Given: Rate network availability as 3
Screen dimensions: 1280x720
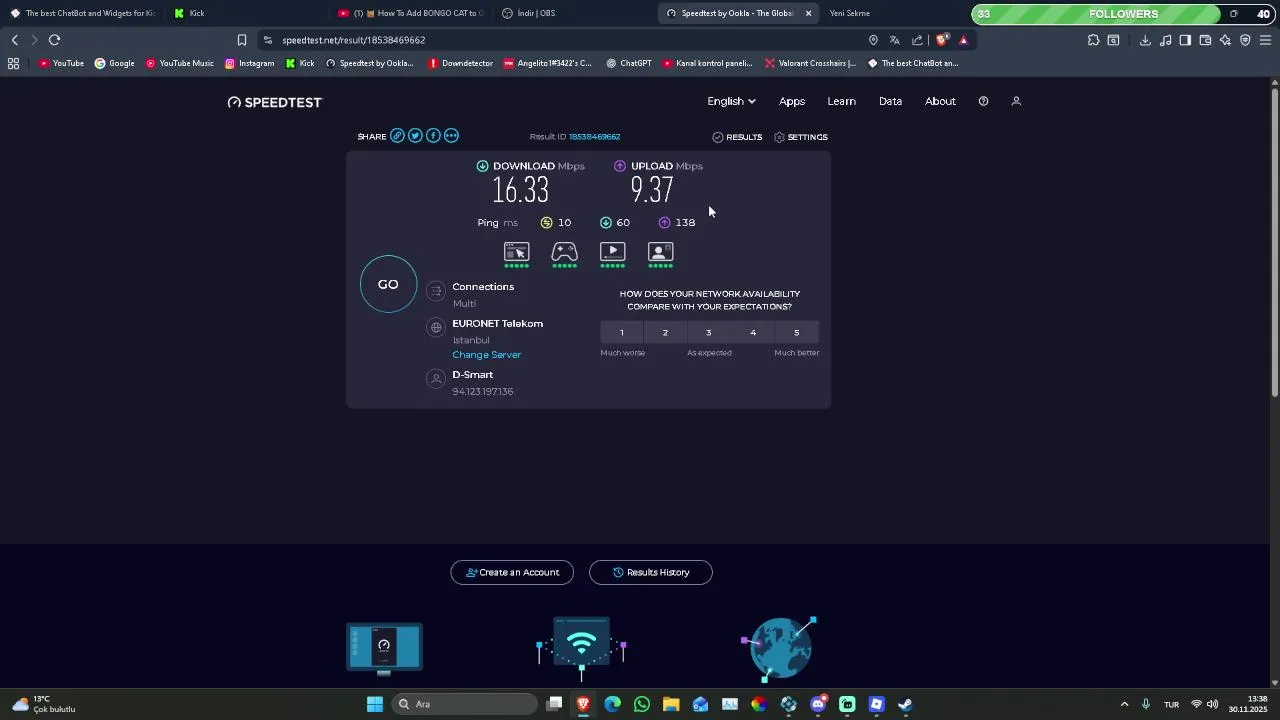Looking at the screenshot, I should click(709, 332).
